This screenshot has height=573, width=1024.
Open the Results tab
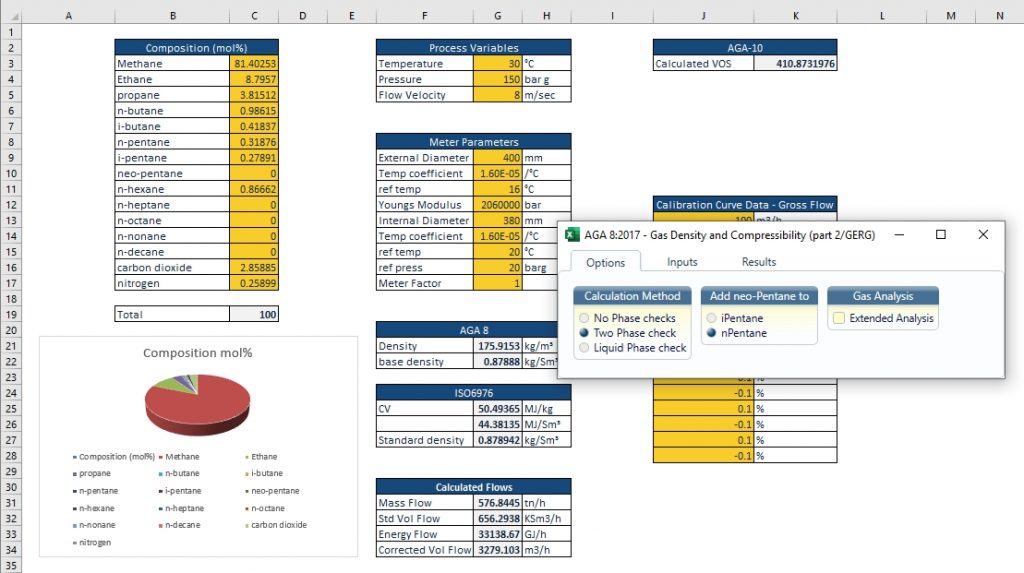point(758,262)
